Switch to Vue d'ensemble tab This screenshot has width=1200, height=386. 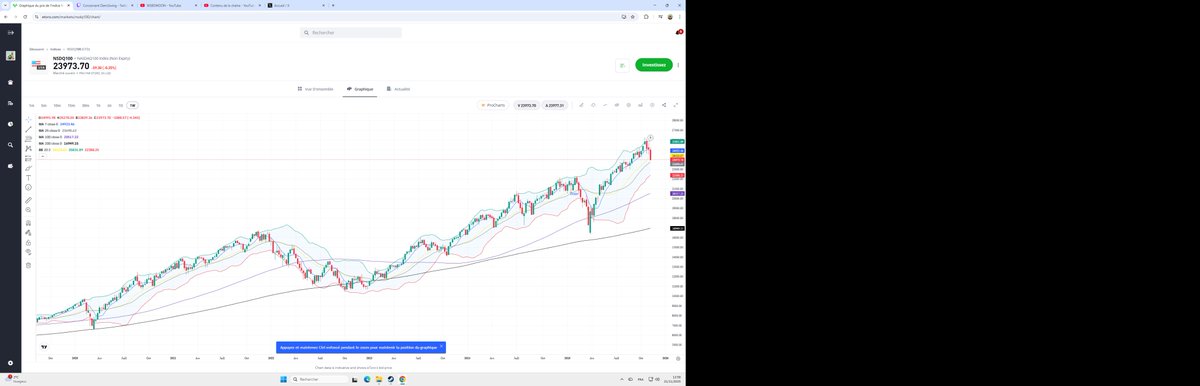(x=315, y=88)
